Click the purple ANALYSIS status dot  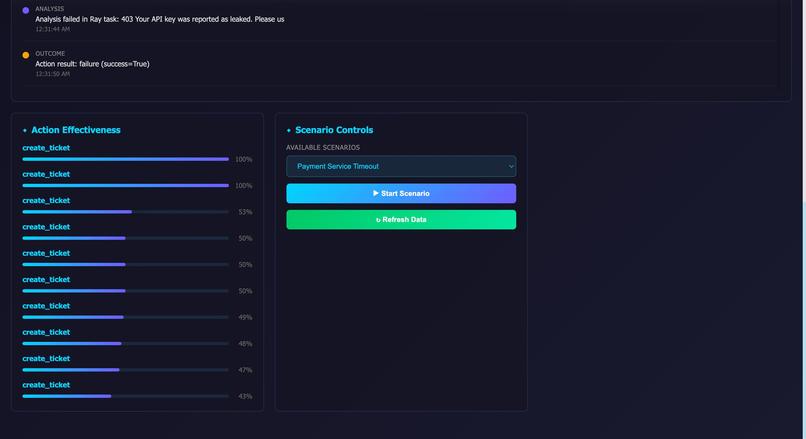coord(26,10)
